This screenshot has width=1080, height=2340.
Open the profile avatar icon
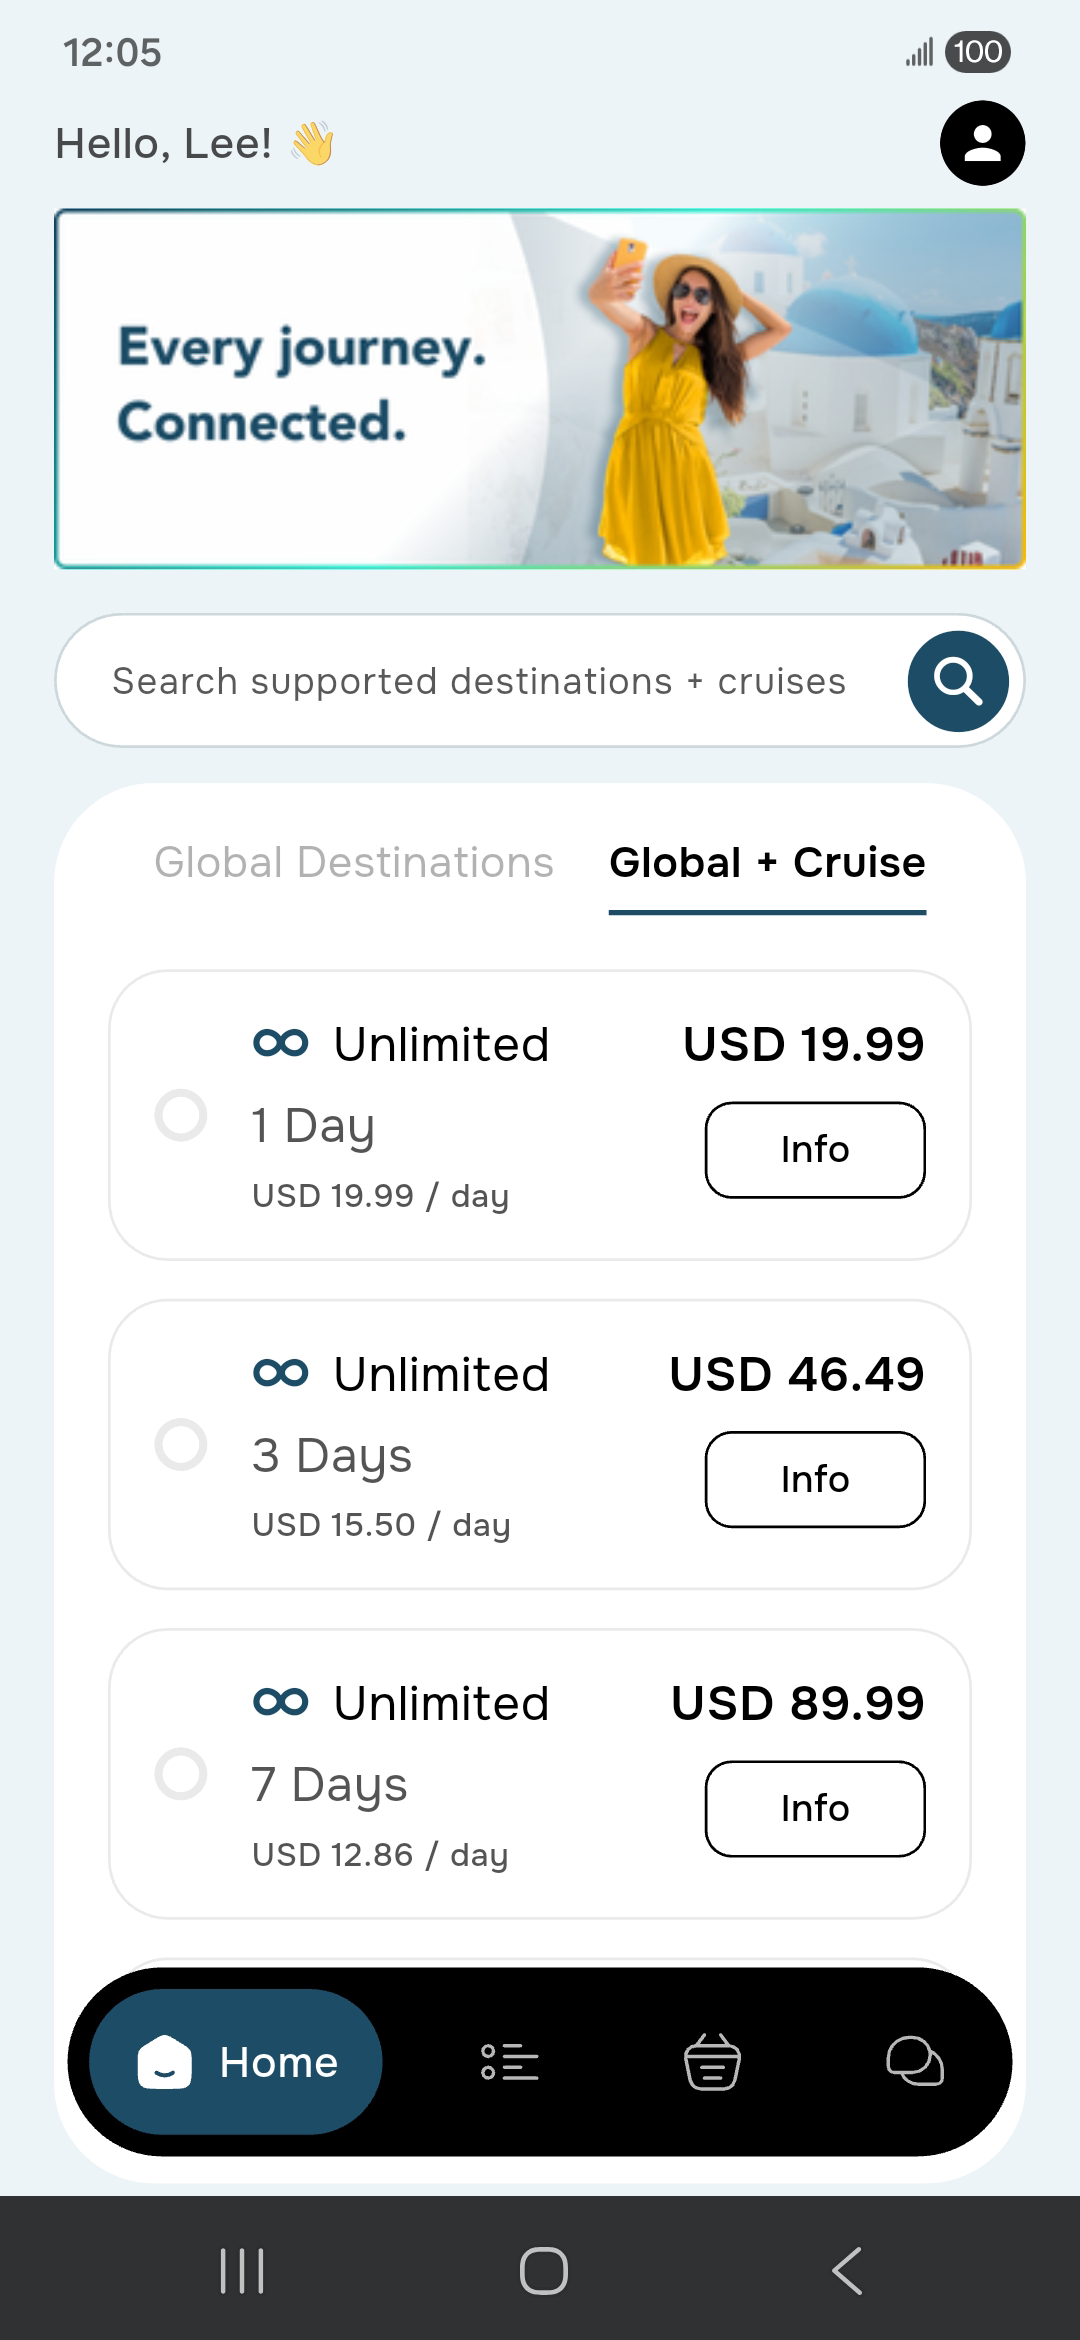click(x=982, y=143)
